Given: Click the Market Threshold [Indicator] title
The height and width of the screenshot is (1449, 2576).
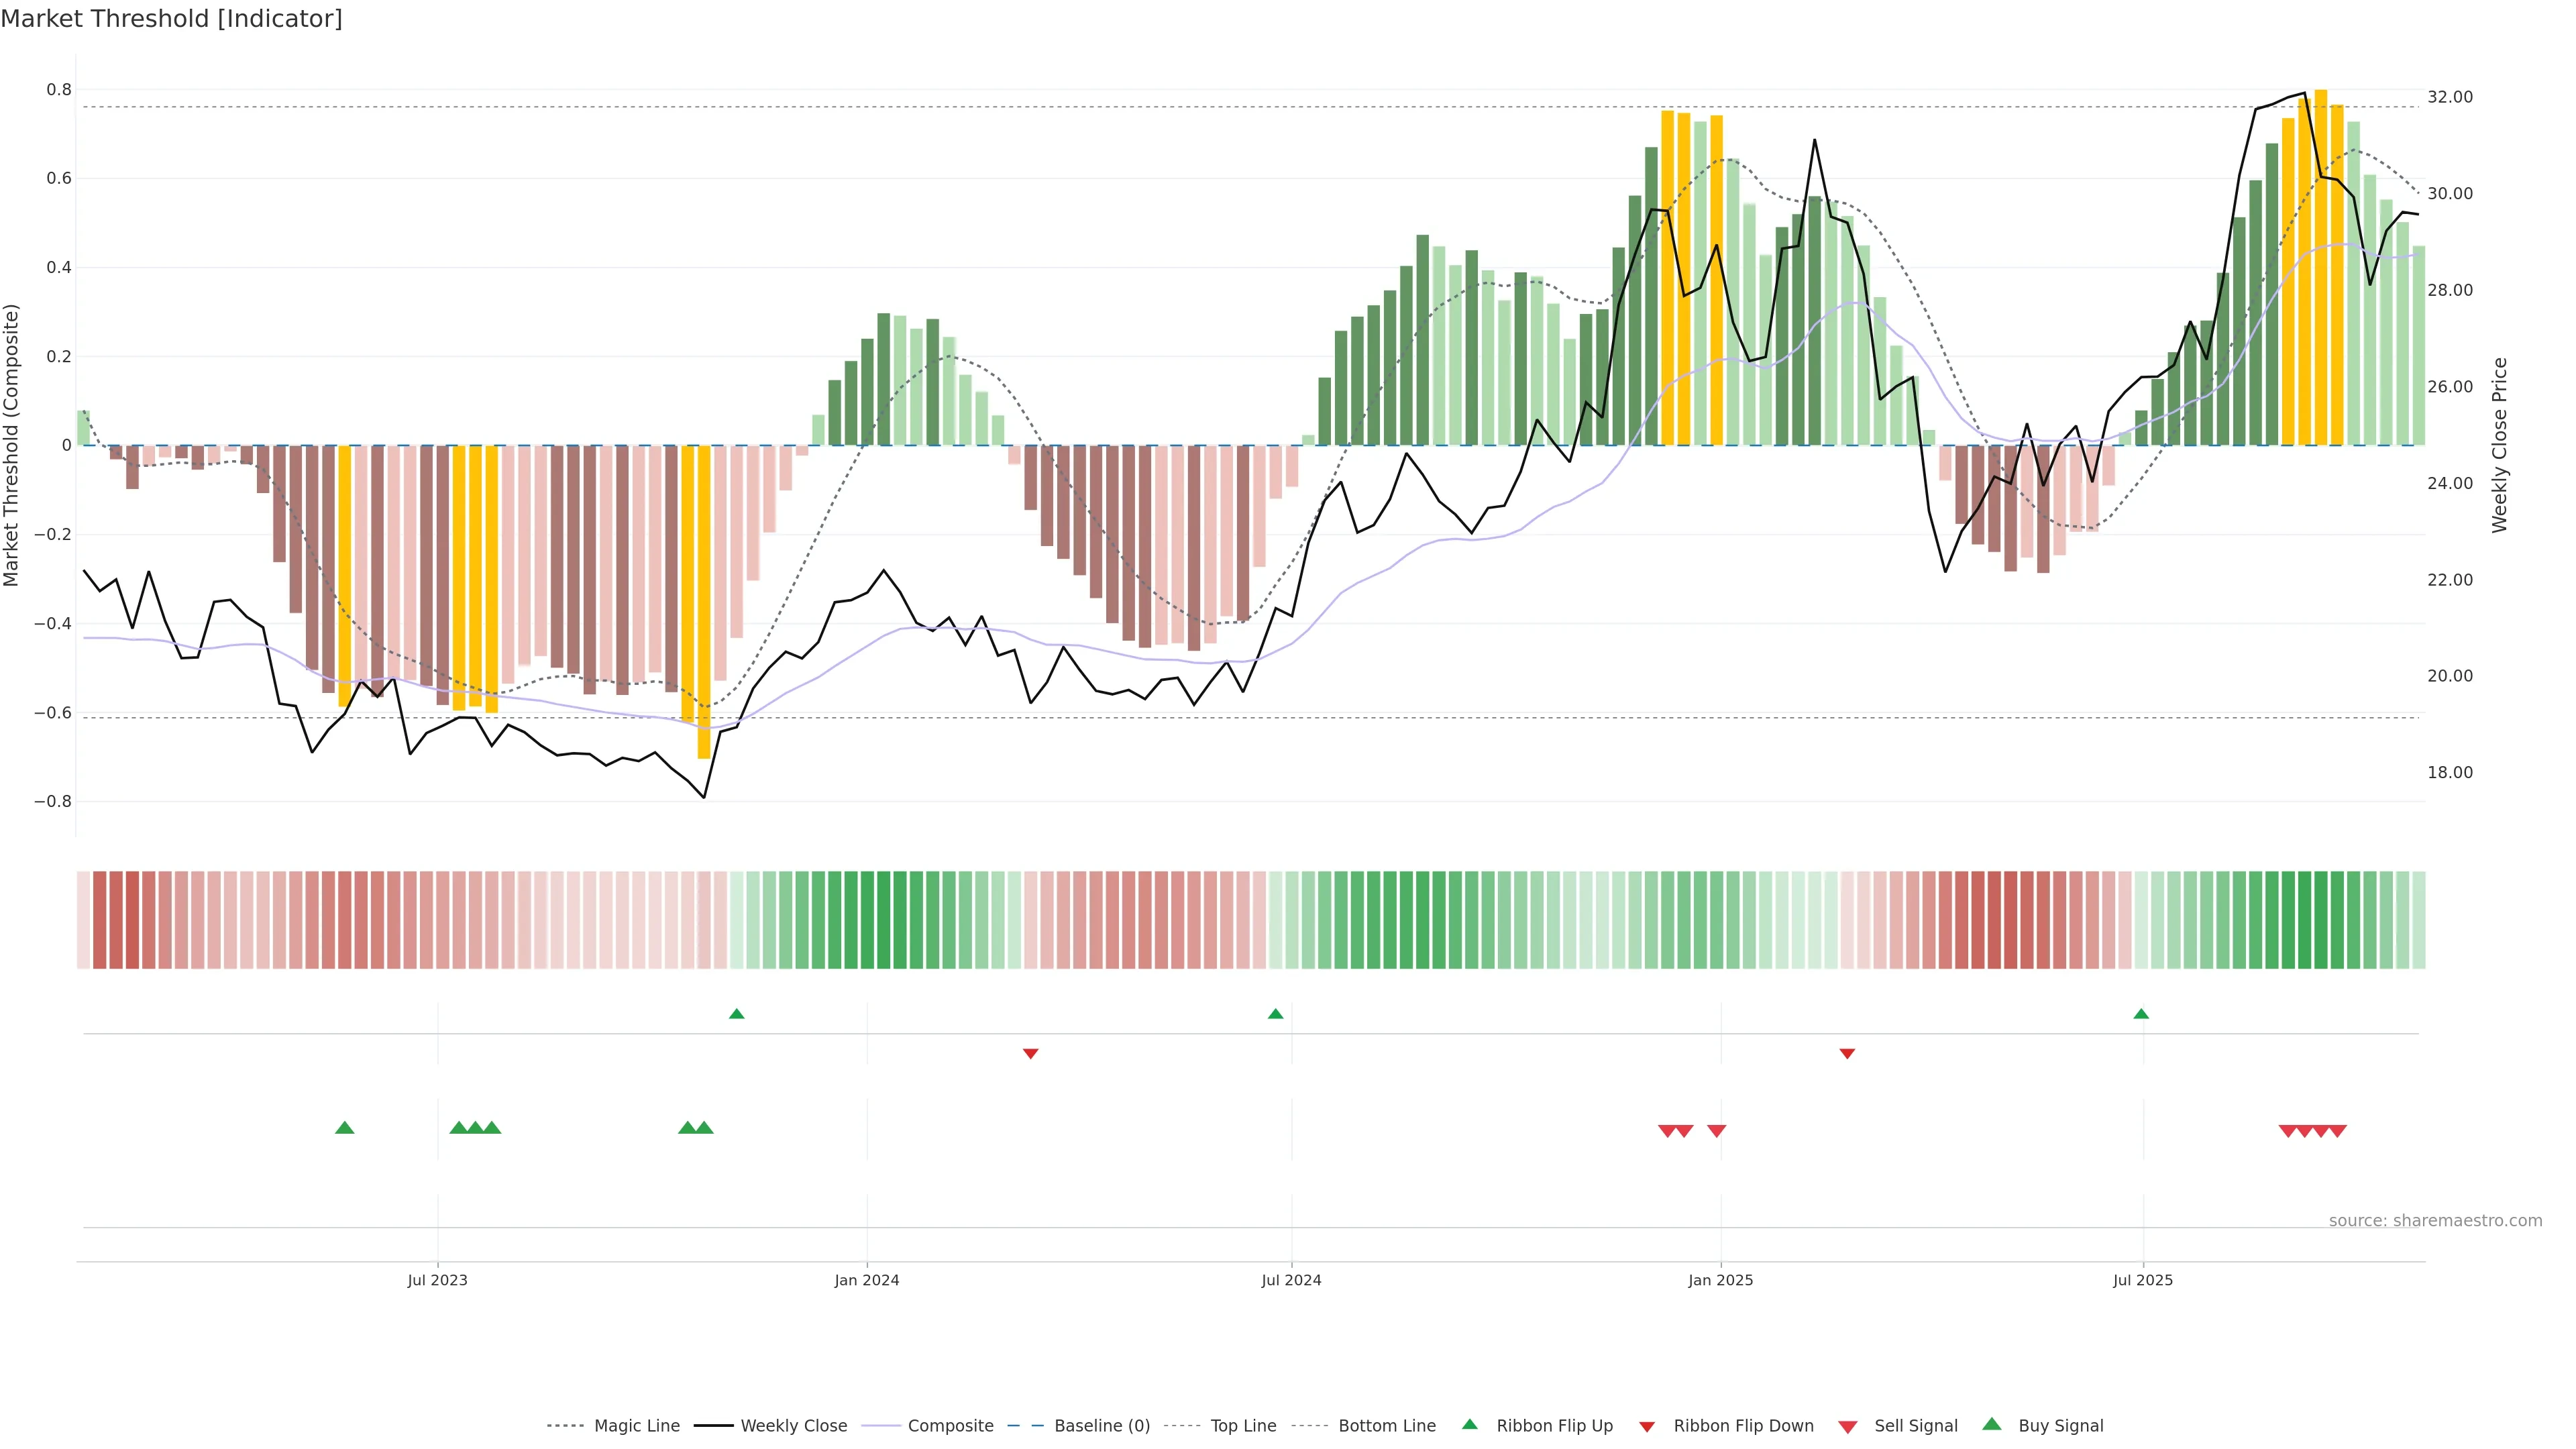Looking at the screenshot, I should tap(171, 19).
